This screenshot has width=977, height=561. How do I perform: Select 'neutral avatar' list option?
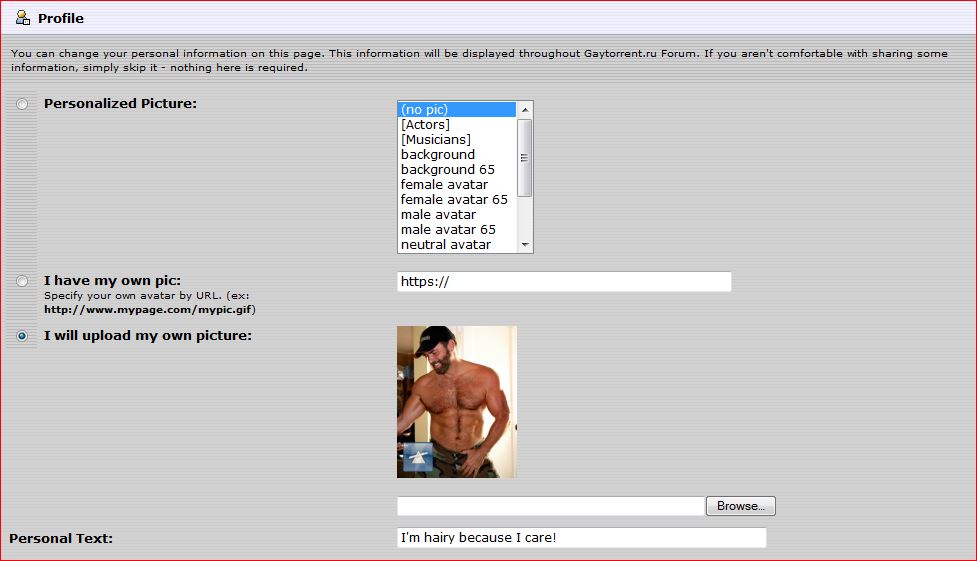click(456, 244)
